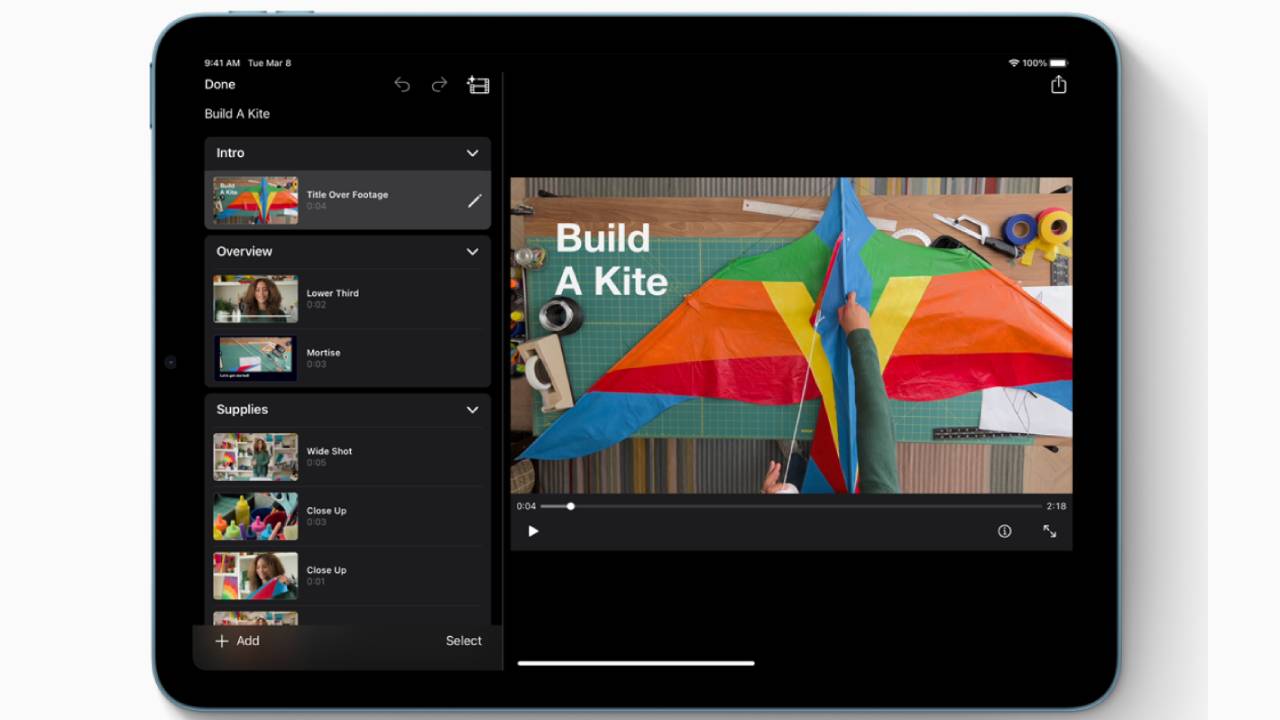Viewport: 1280px width, 720px height.
Task: Collapse the Supplies section
Action: coord(473,409)
